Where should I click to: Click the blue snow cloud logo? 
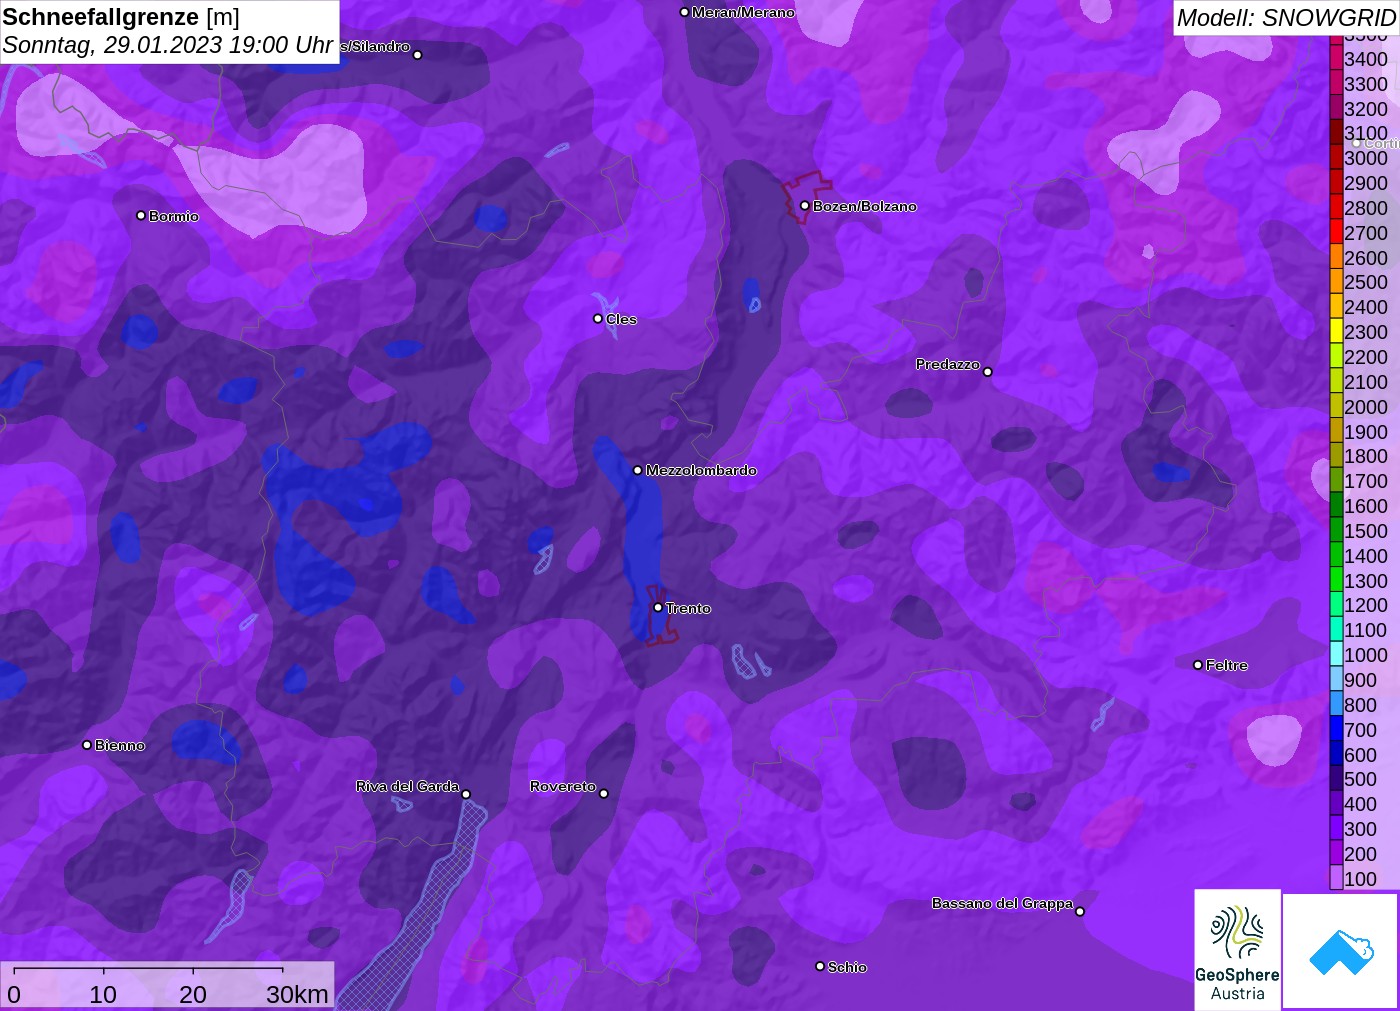(x=1341, y=951)
